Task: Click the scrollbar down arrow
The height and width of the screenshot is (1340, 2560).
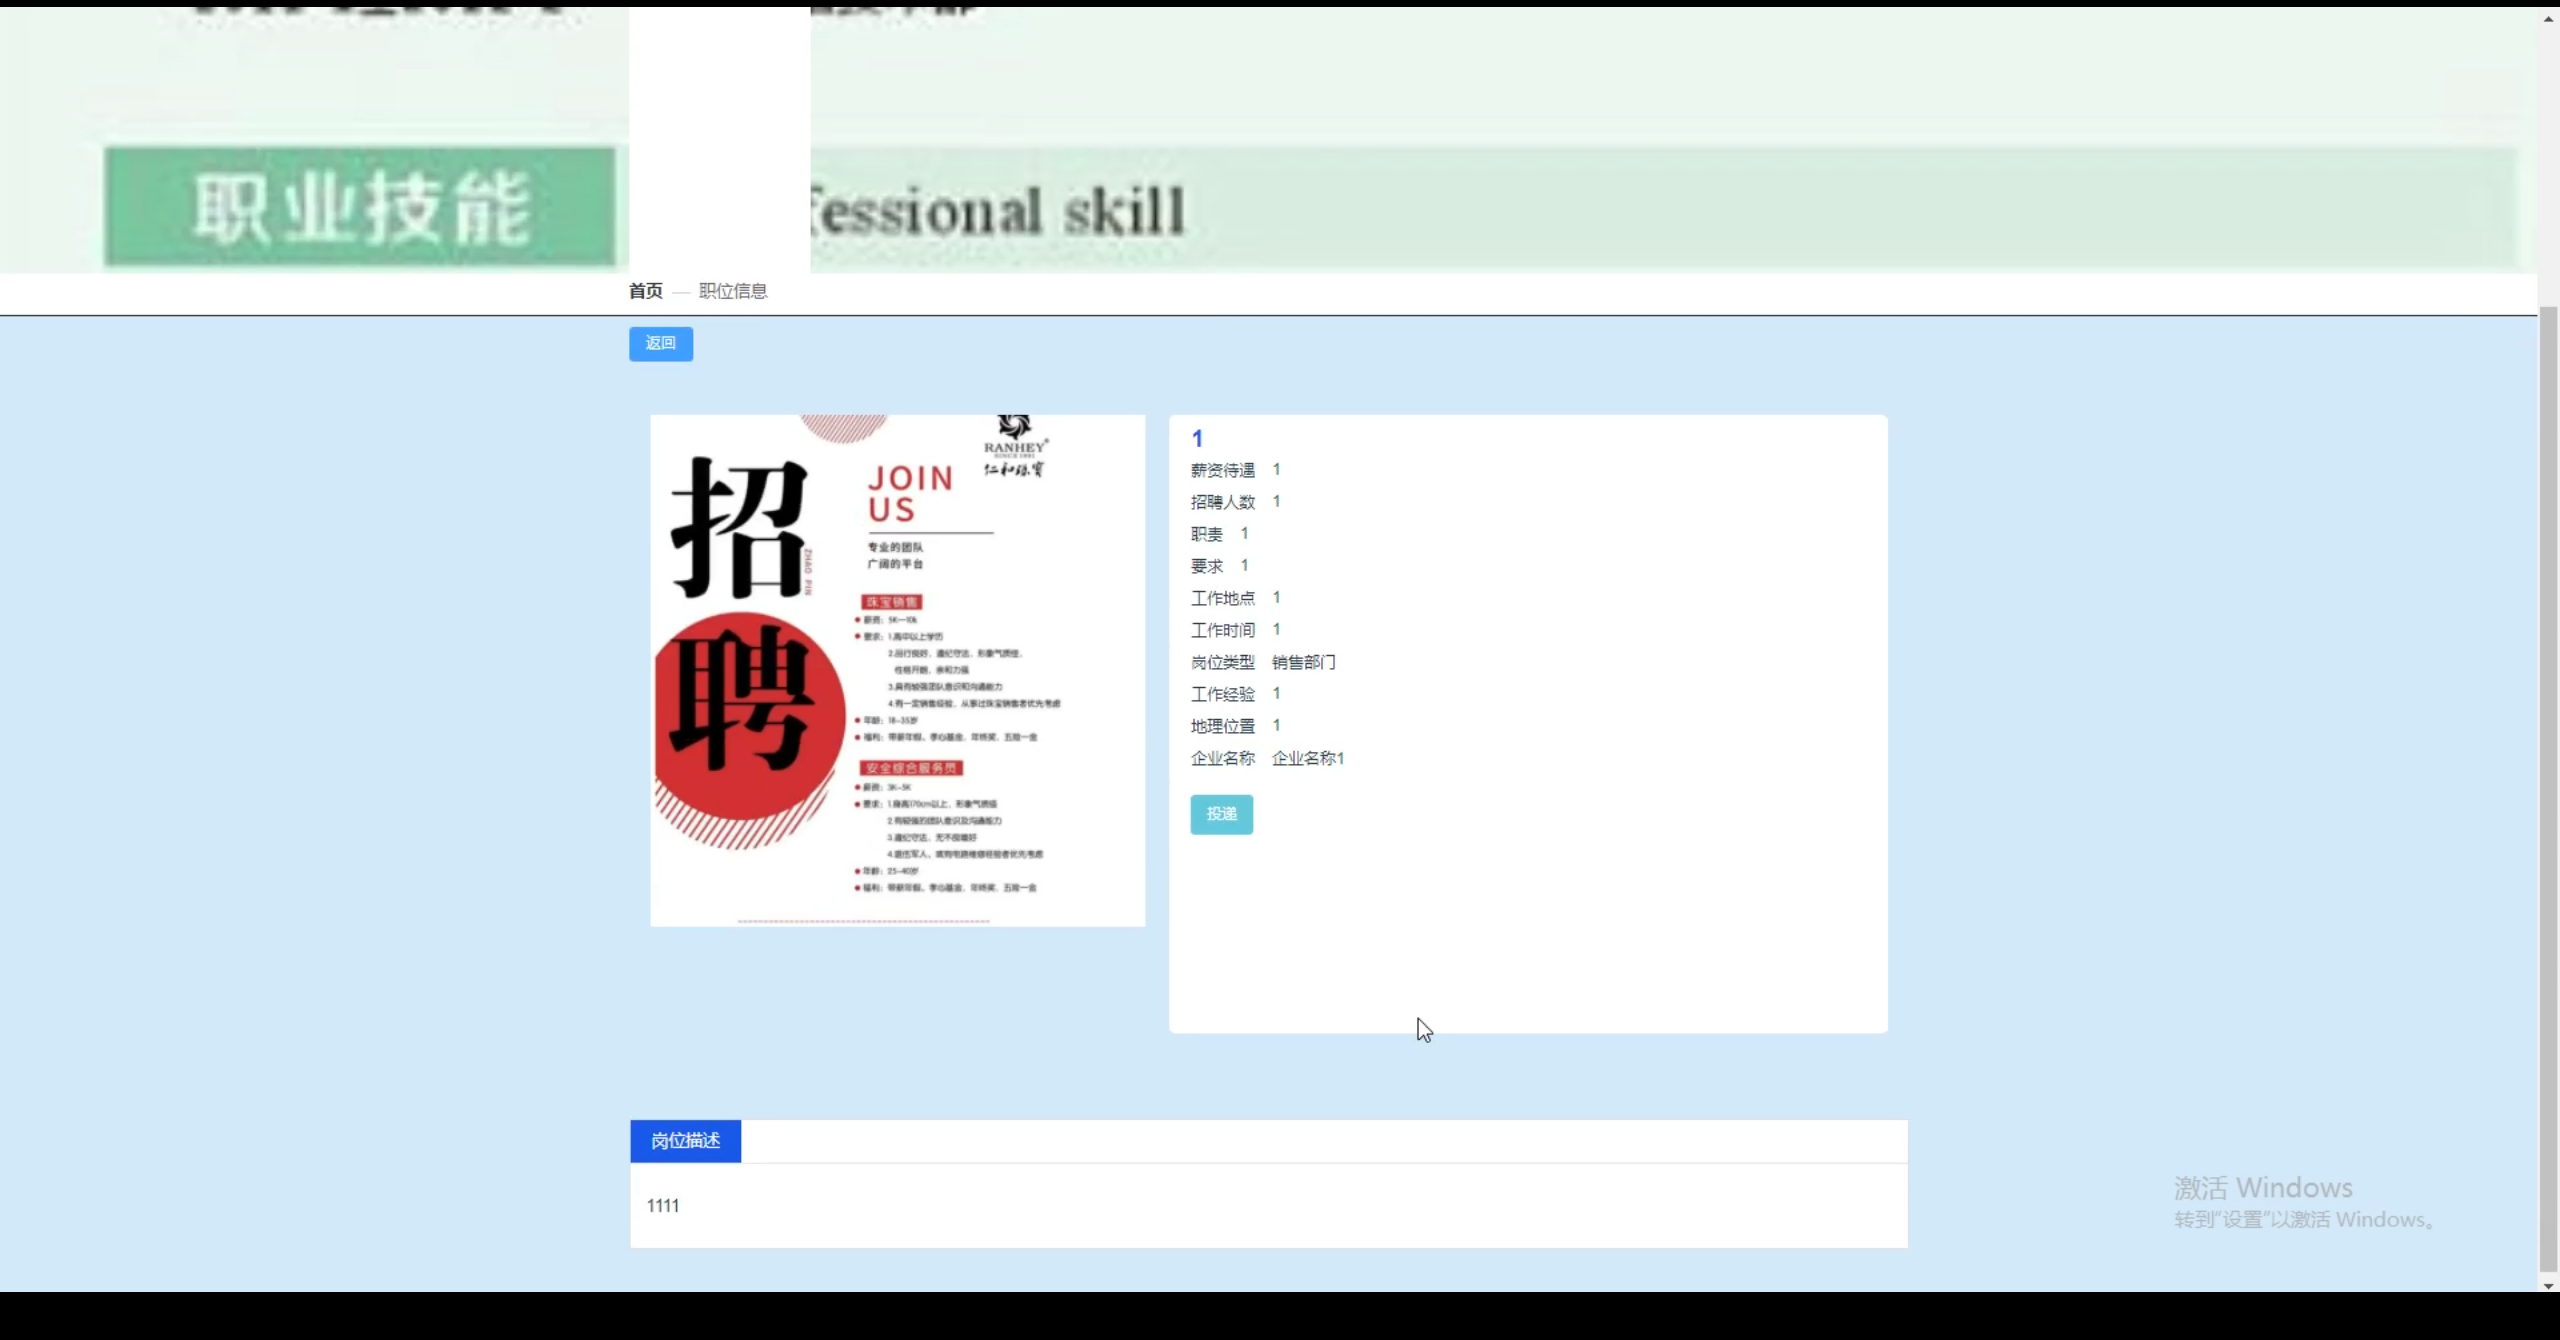Action: tap(2546, 1285)
